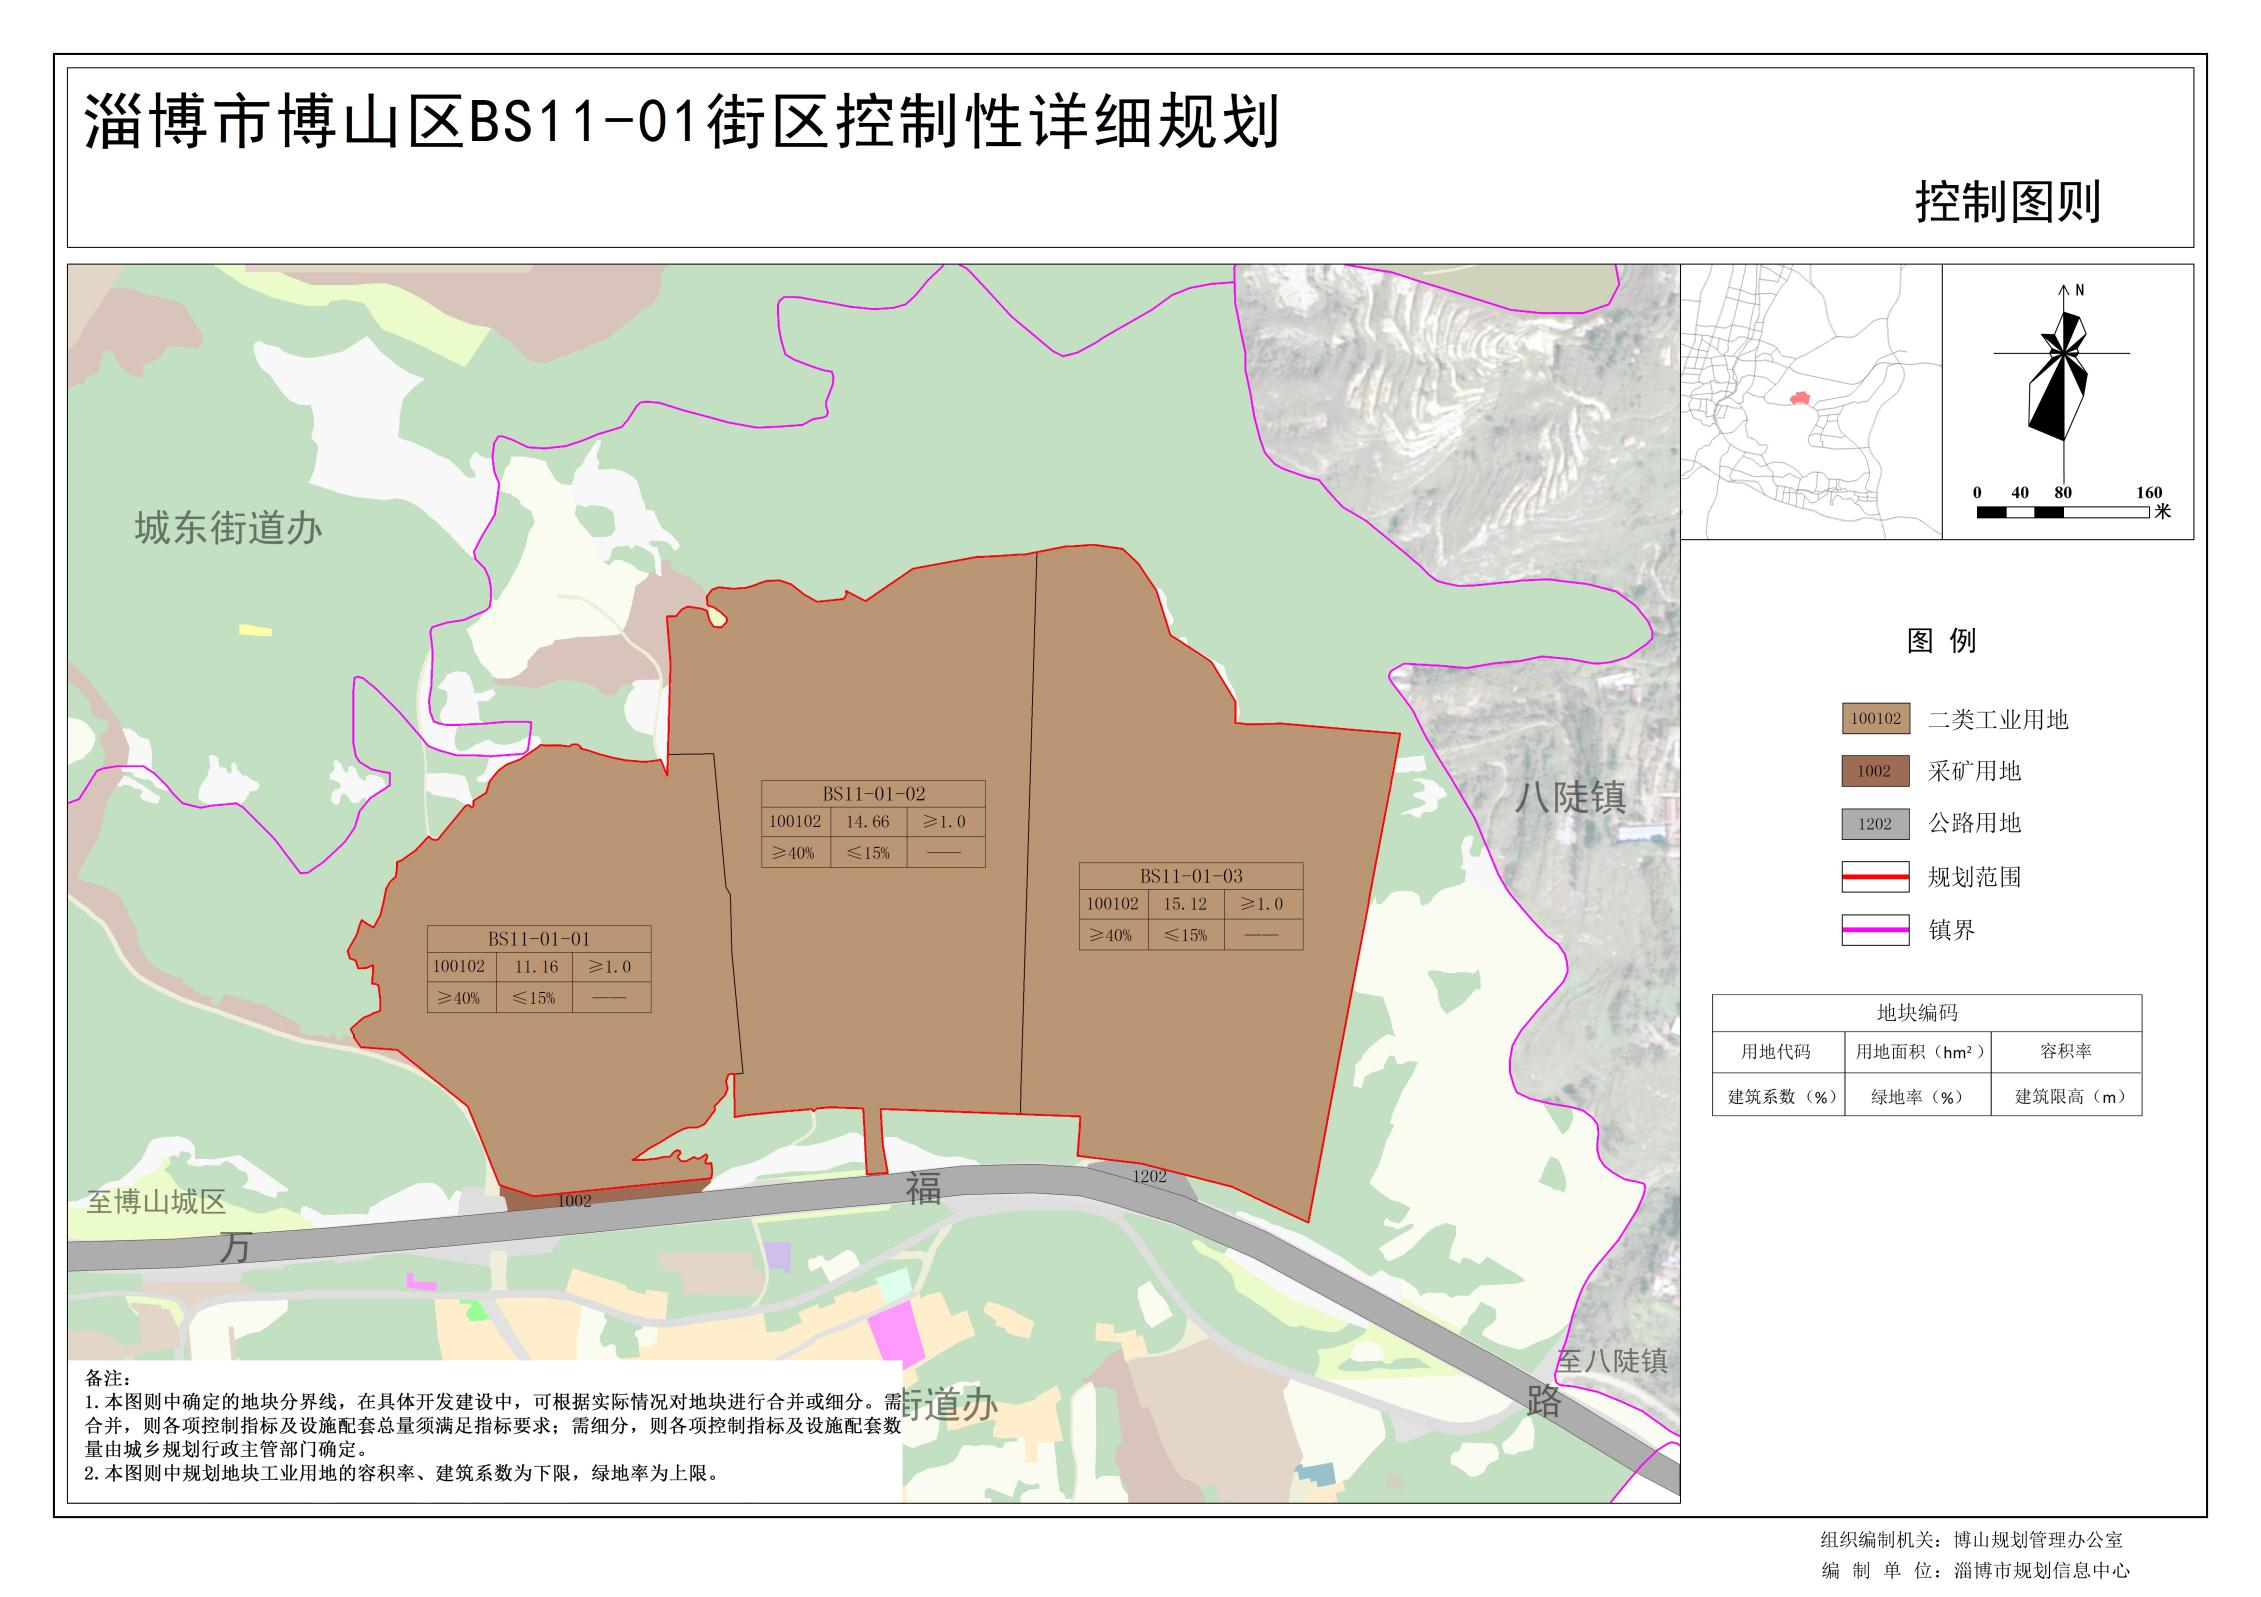Click the scale bar under the compass

2062,512
